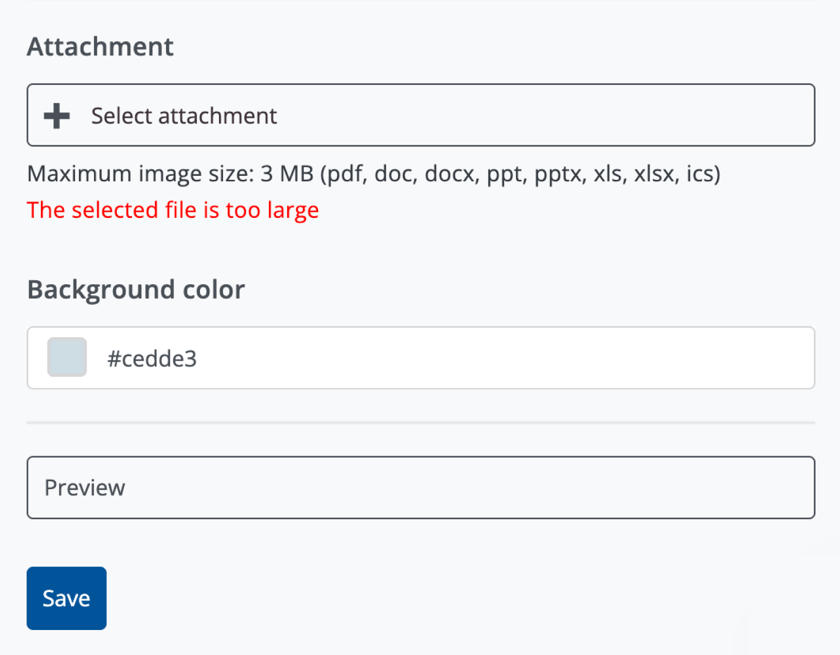
Task: Click the 3 MB size limit text
Action: point(287,174)
